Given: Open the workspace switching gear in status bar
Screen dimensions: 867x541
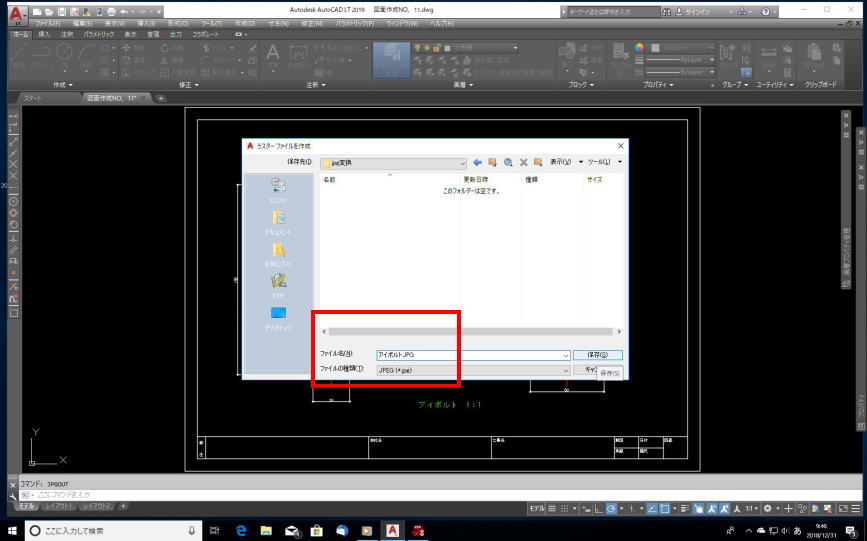Looking at the screenshot, I should point(767,508).
